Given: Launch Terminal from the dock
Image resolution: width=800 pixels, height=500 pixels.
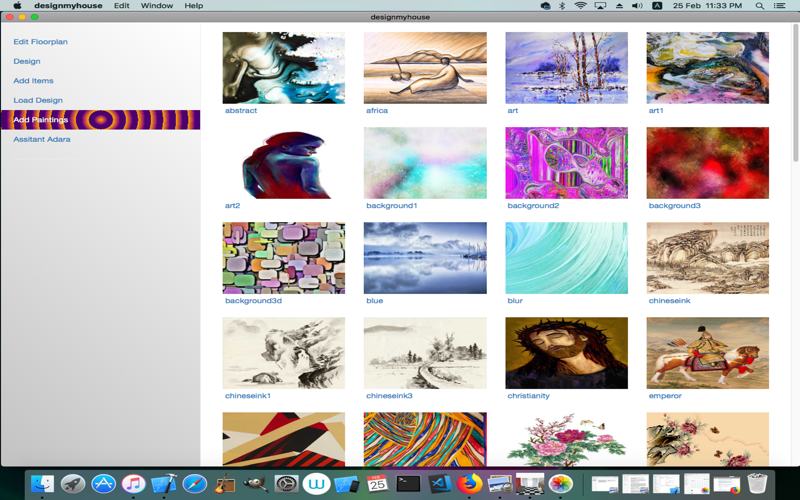Looking at the screenshot, I should [408, 483].
